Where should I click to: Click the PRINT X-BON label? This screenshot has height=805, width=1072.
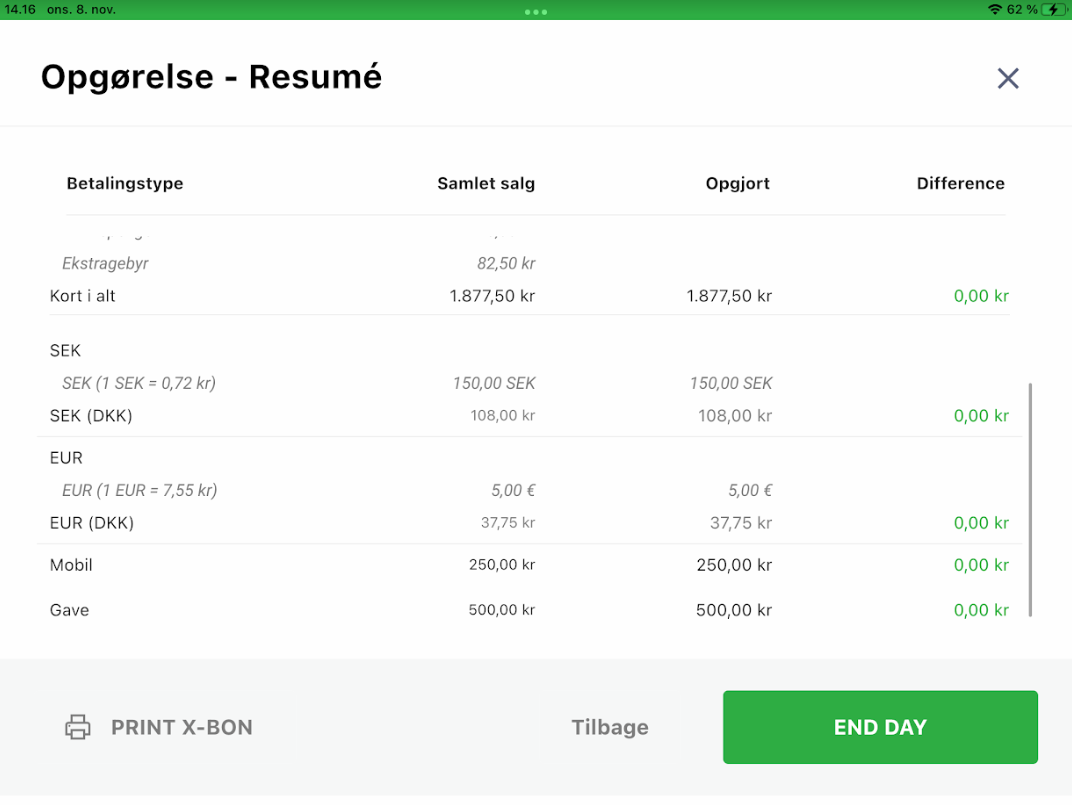pyautogui.click(x=182, y=727)
